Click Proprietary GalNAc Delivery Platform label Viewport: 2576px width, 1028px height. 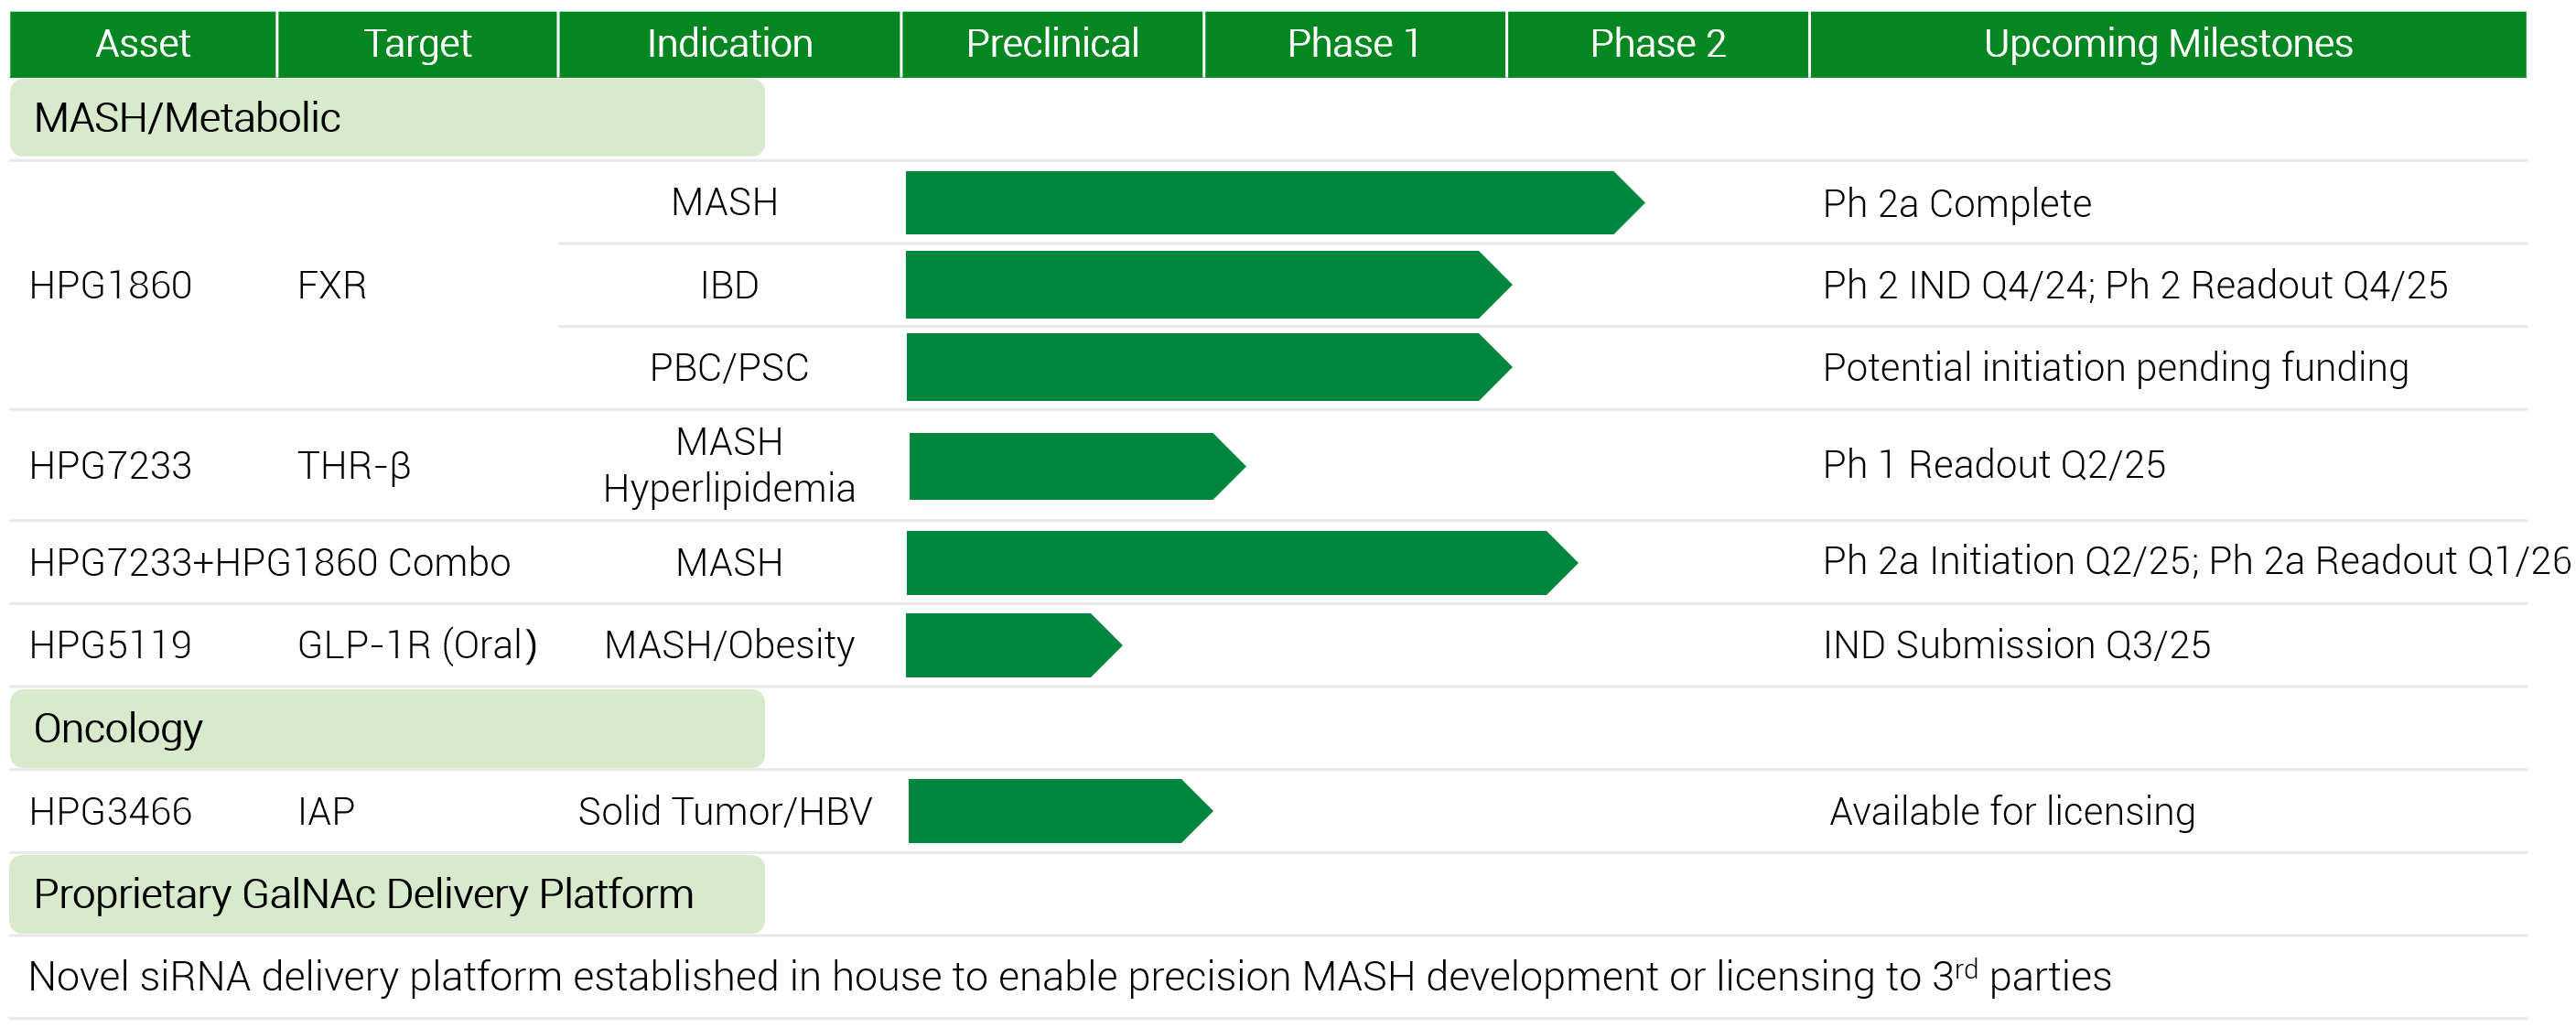(x=387, y=894)
